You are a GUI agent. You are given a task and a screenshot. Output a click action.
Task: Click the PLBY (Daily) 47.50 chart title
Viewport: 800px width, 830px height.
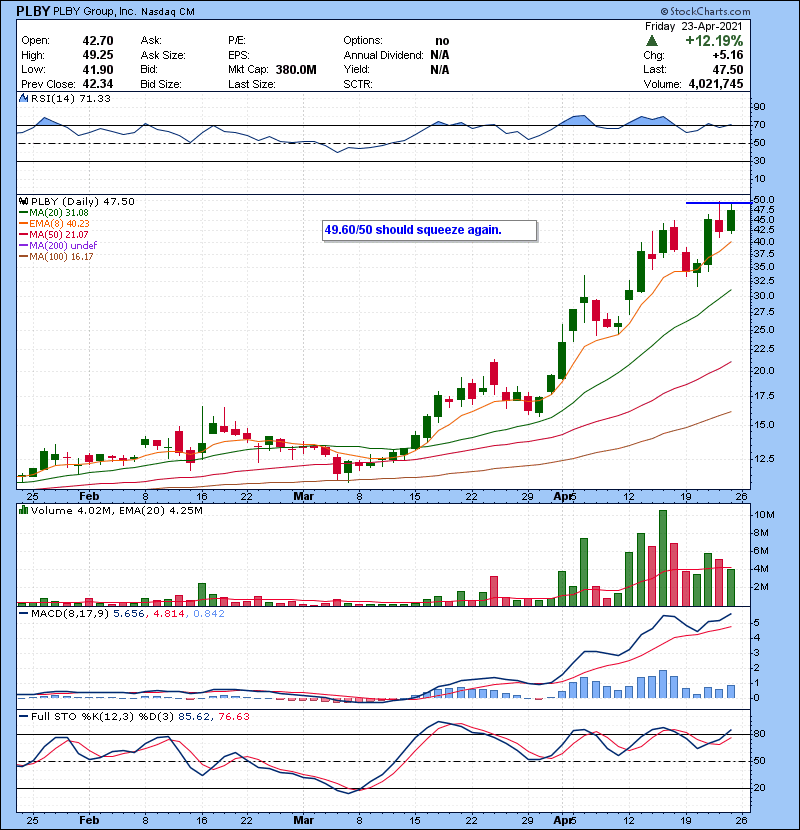pos(83,202)
